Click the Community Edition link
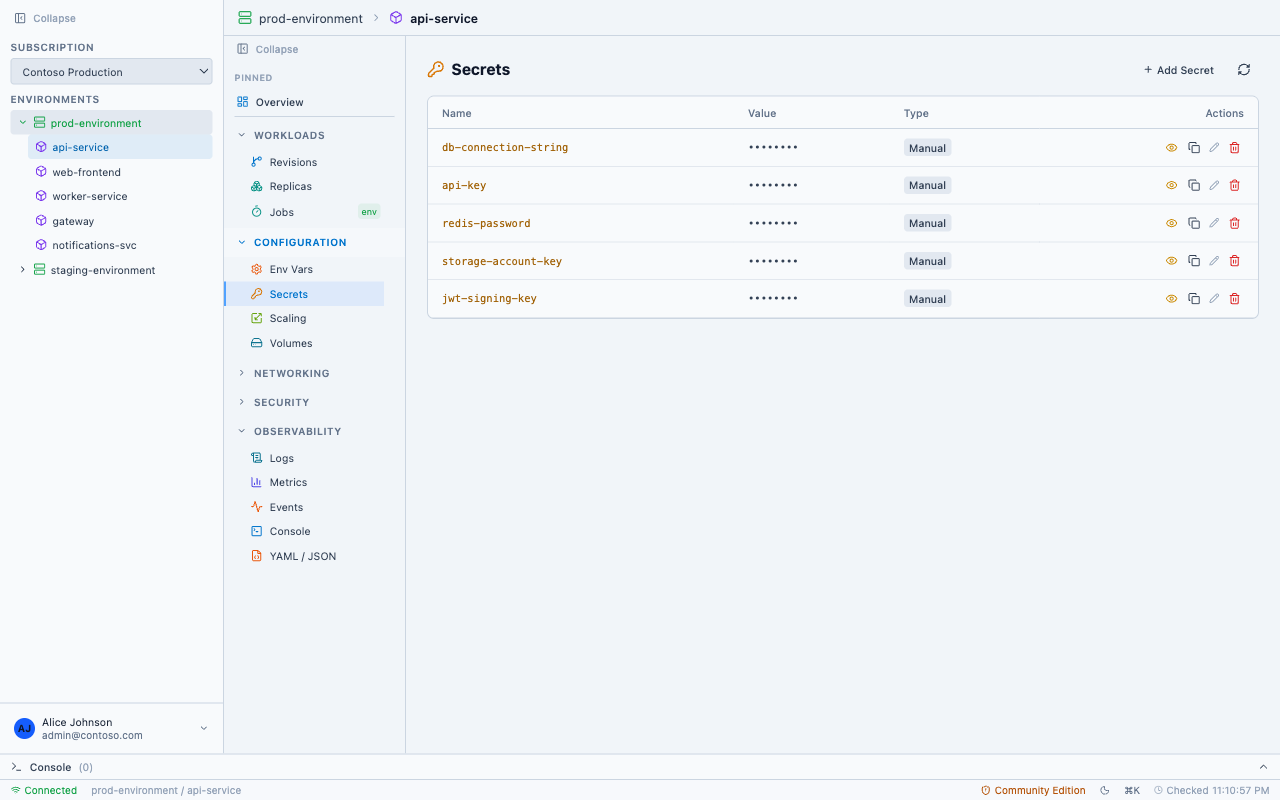1280x800 pixels. point(1040,790)
